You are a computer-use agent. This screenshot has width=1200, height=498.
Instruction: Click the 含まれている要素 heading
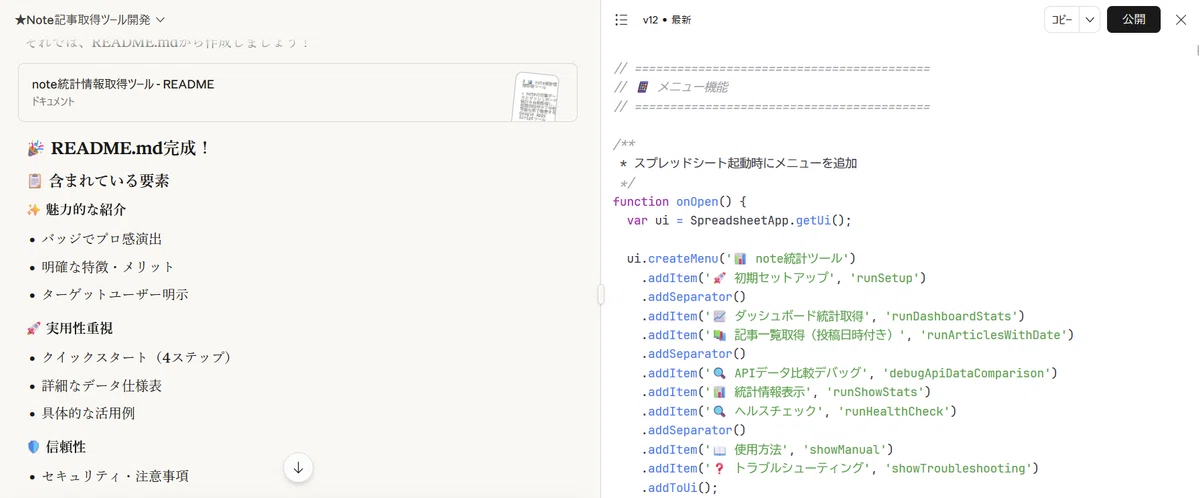pyautogui.click(x=98, y=181)
